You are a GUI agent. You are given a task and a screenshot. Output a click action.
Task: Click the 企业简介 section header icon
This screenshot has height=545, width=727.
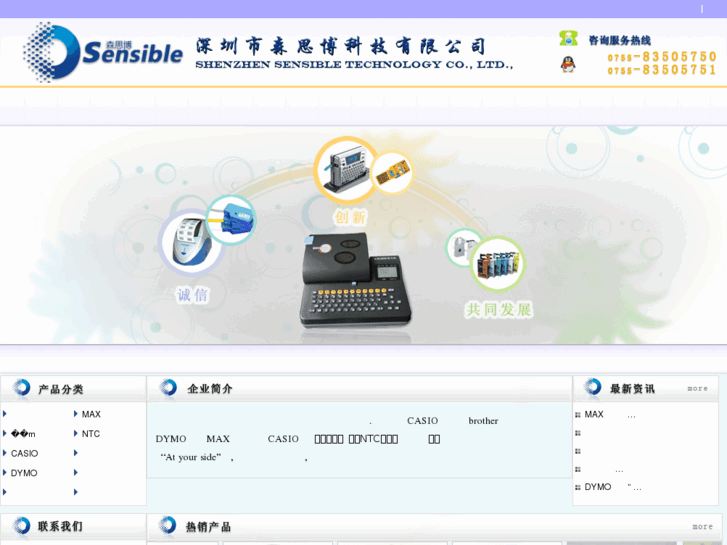pos(168,388)
